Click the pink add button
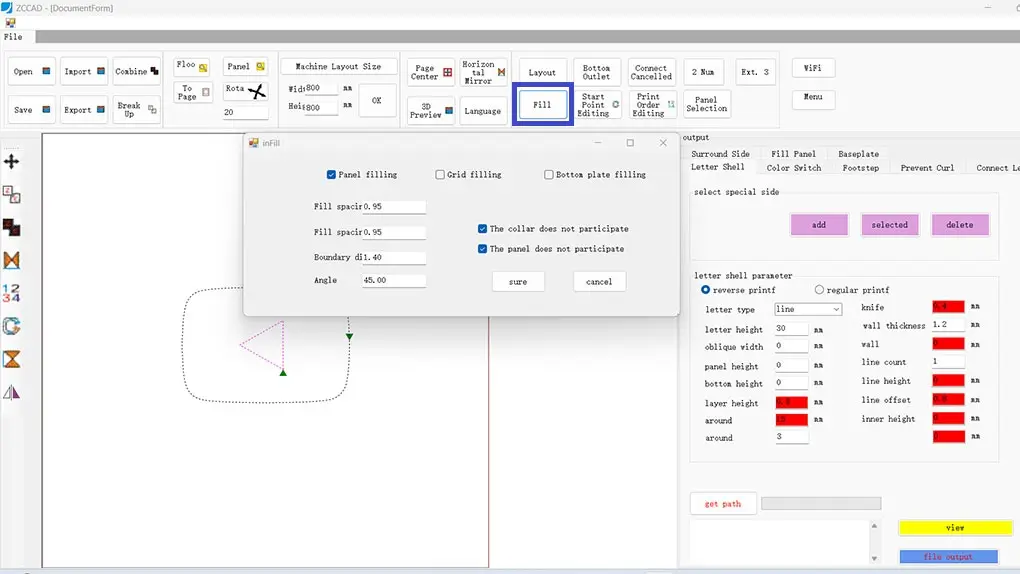This screenshot has width=1020, height=574. pos(819,225)
